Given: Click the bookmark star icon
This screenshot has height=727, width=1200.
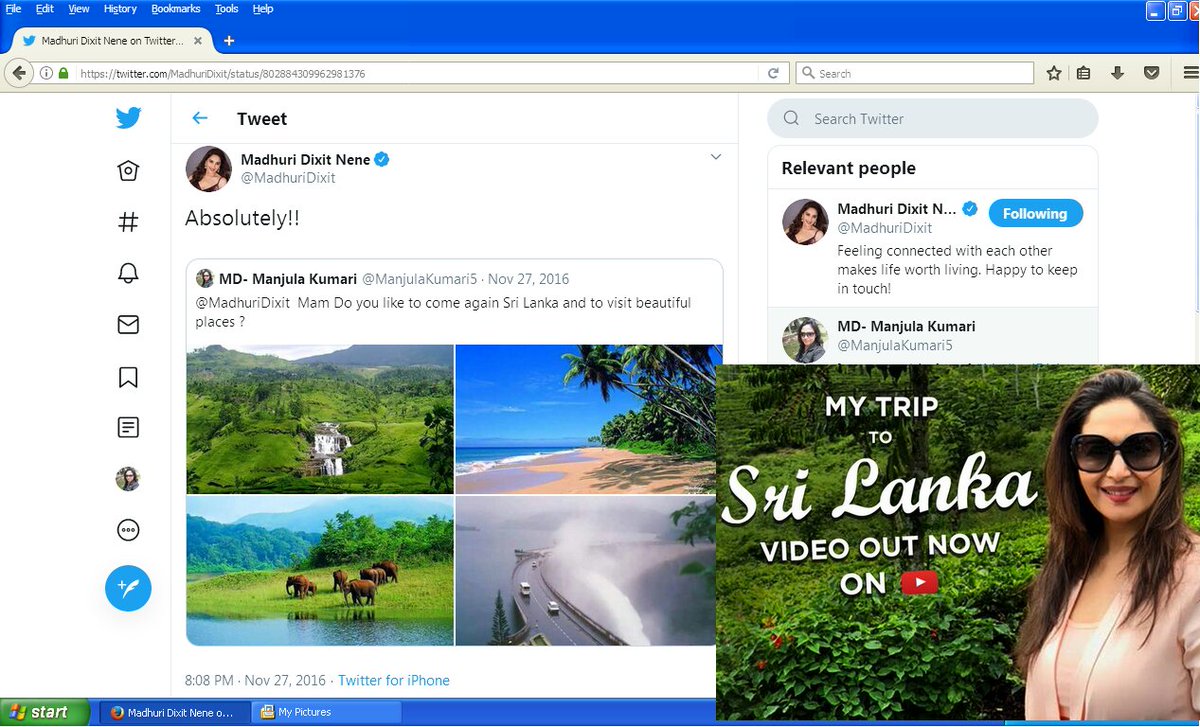Looking at the screenshot, I should tap(1054, 73).
